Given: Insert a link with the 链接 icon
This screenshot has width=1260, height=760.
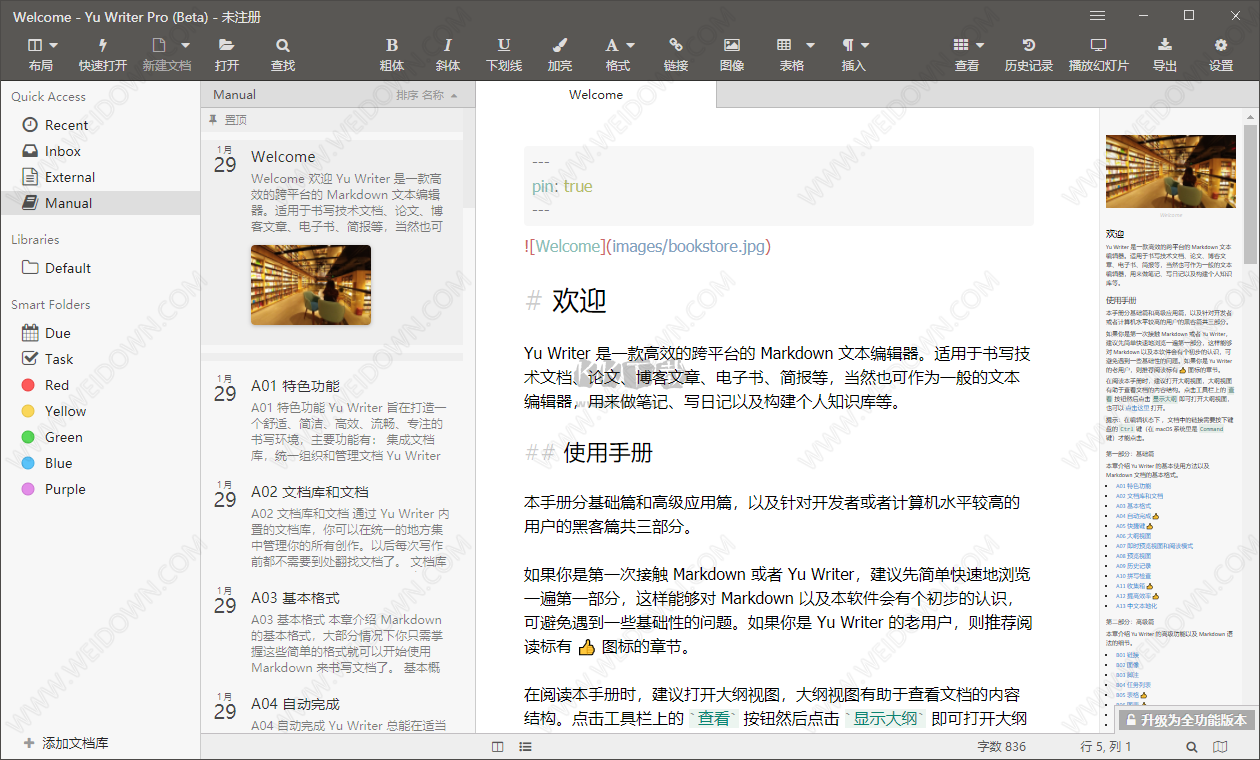Looking at the screenshot, I should [676, 52].
